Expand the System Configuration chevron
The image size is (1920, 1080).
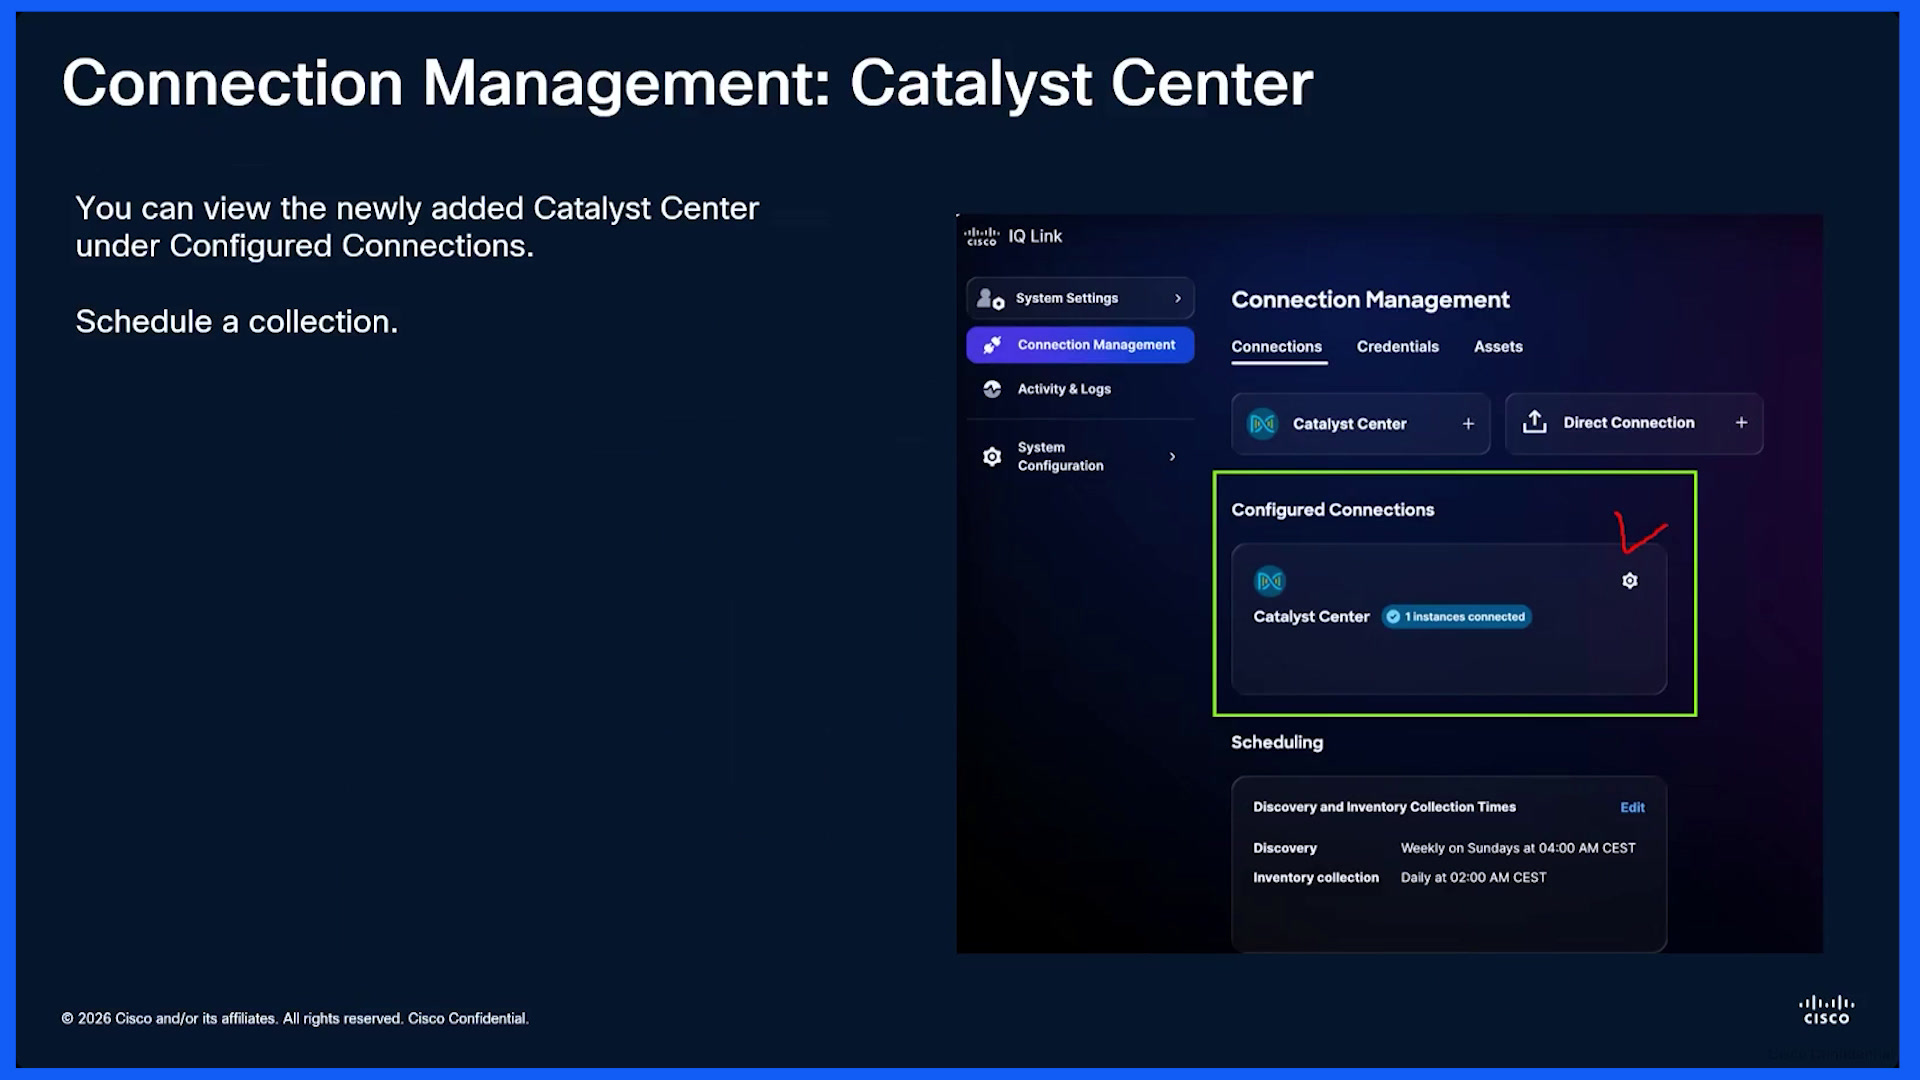[1172, 456]
